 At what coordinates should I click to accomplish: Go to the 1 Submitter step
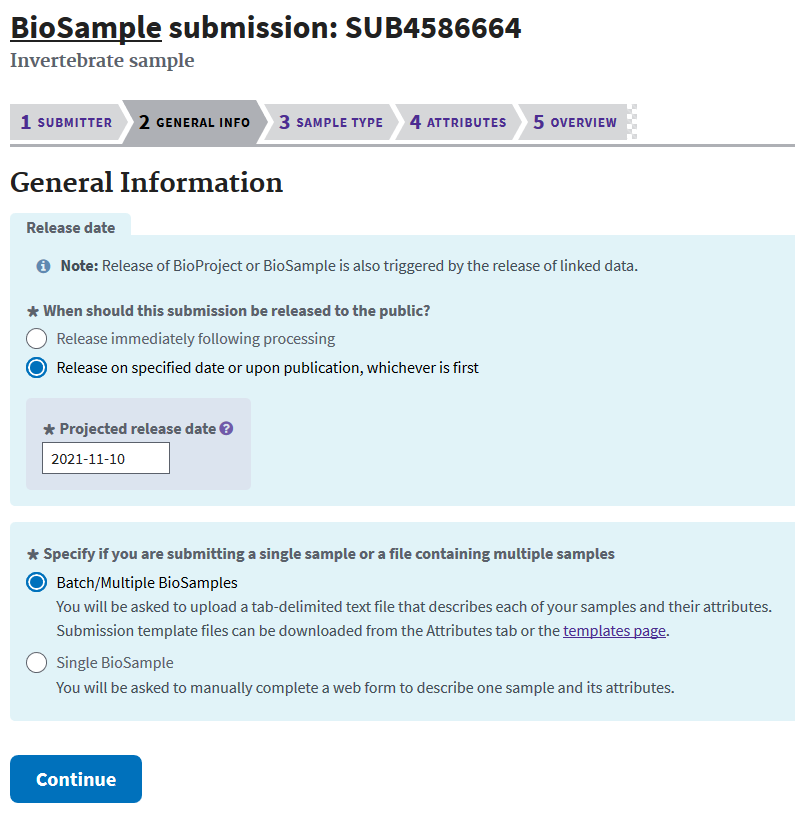(67, 122)
